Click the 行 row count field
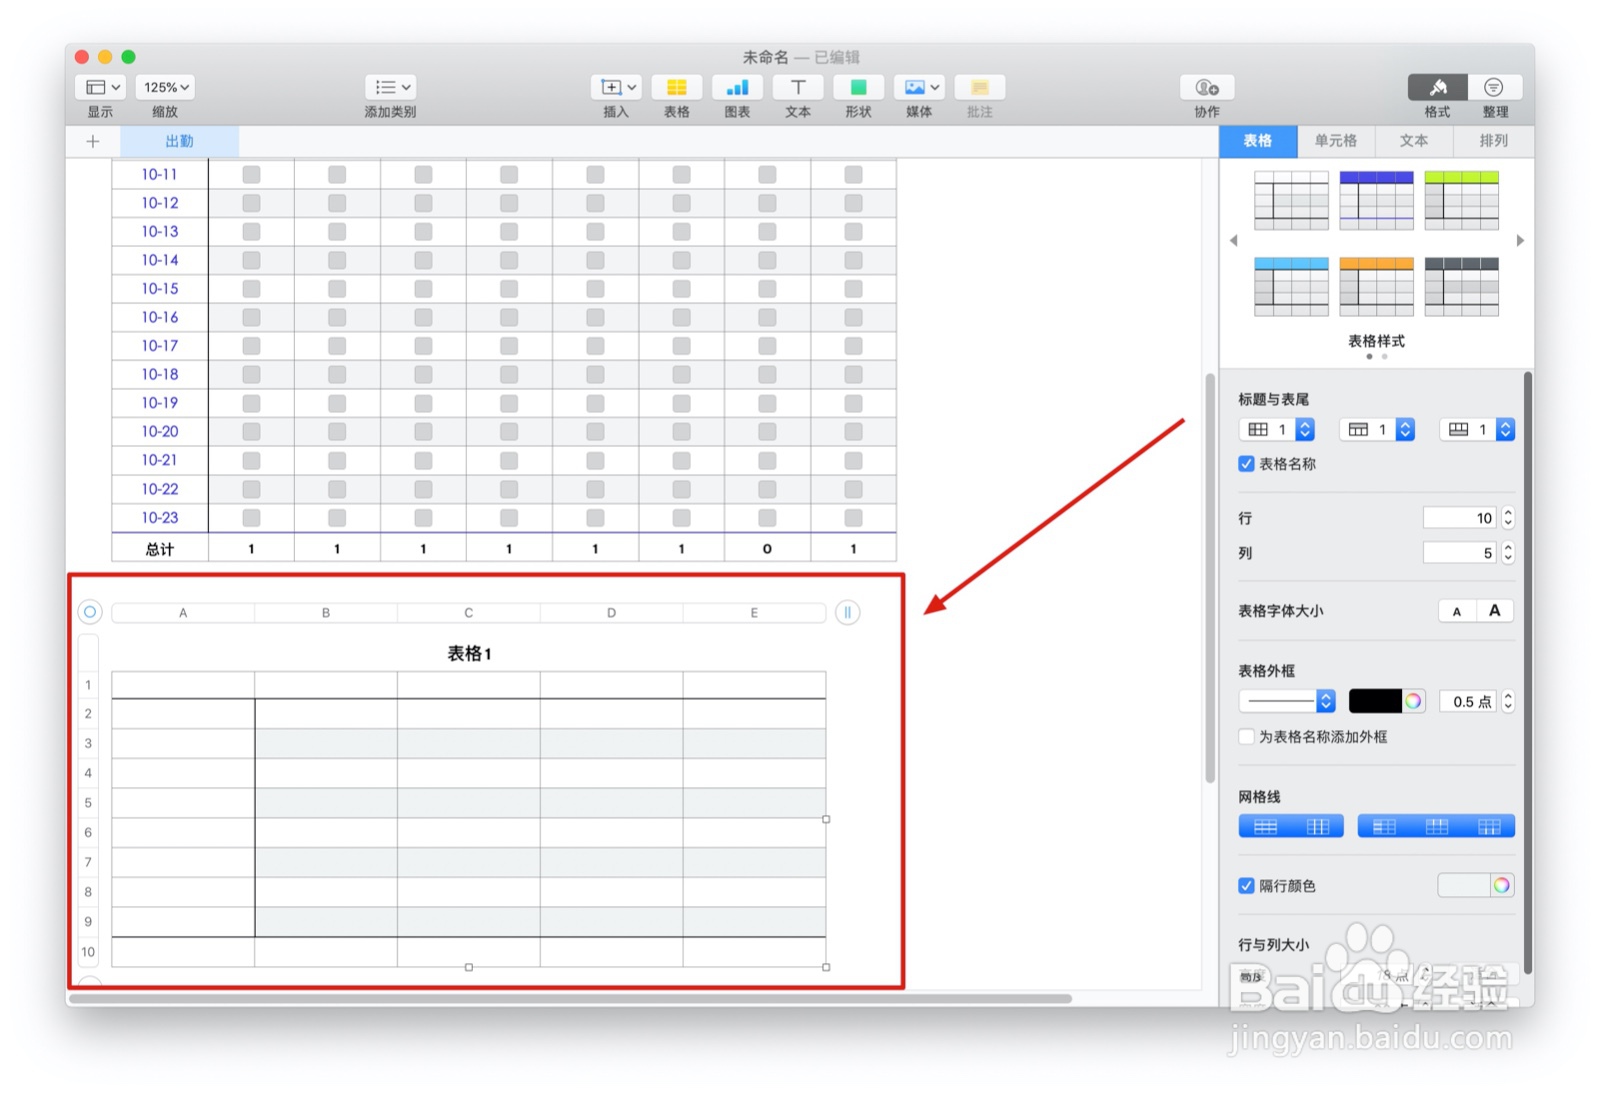This screenshot has height=1093, width=1600. [x=1460, y=518]
